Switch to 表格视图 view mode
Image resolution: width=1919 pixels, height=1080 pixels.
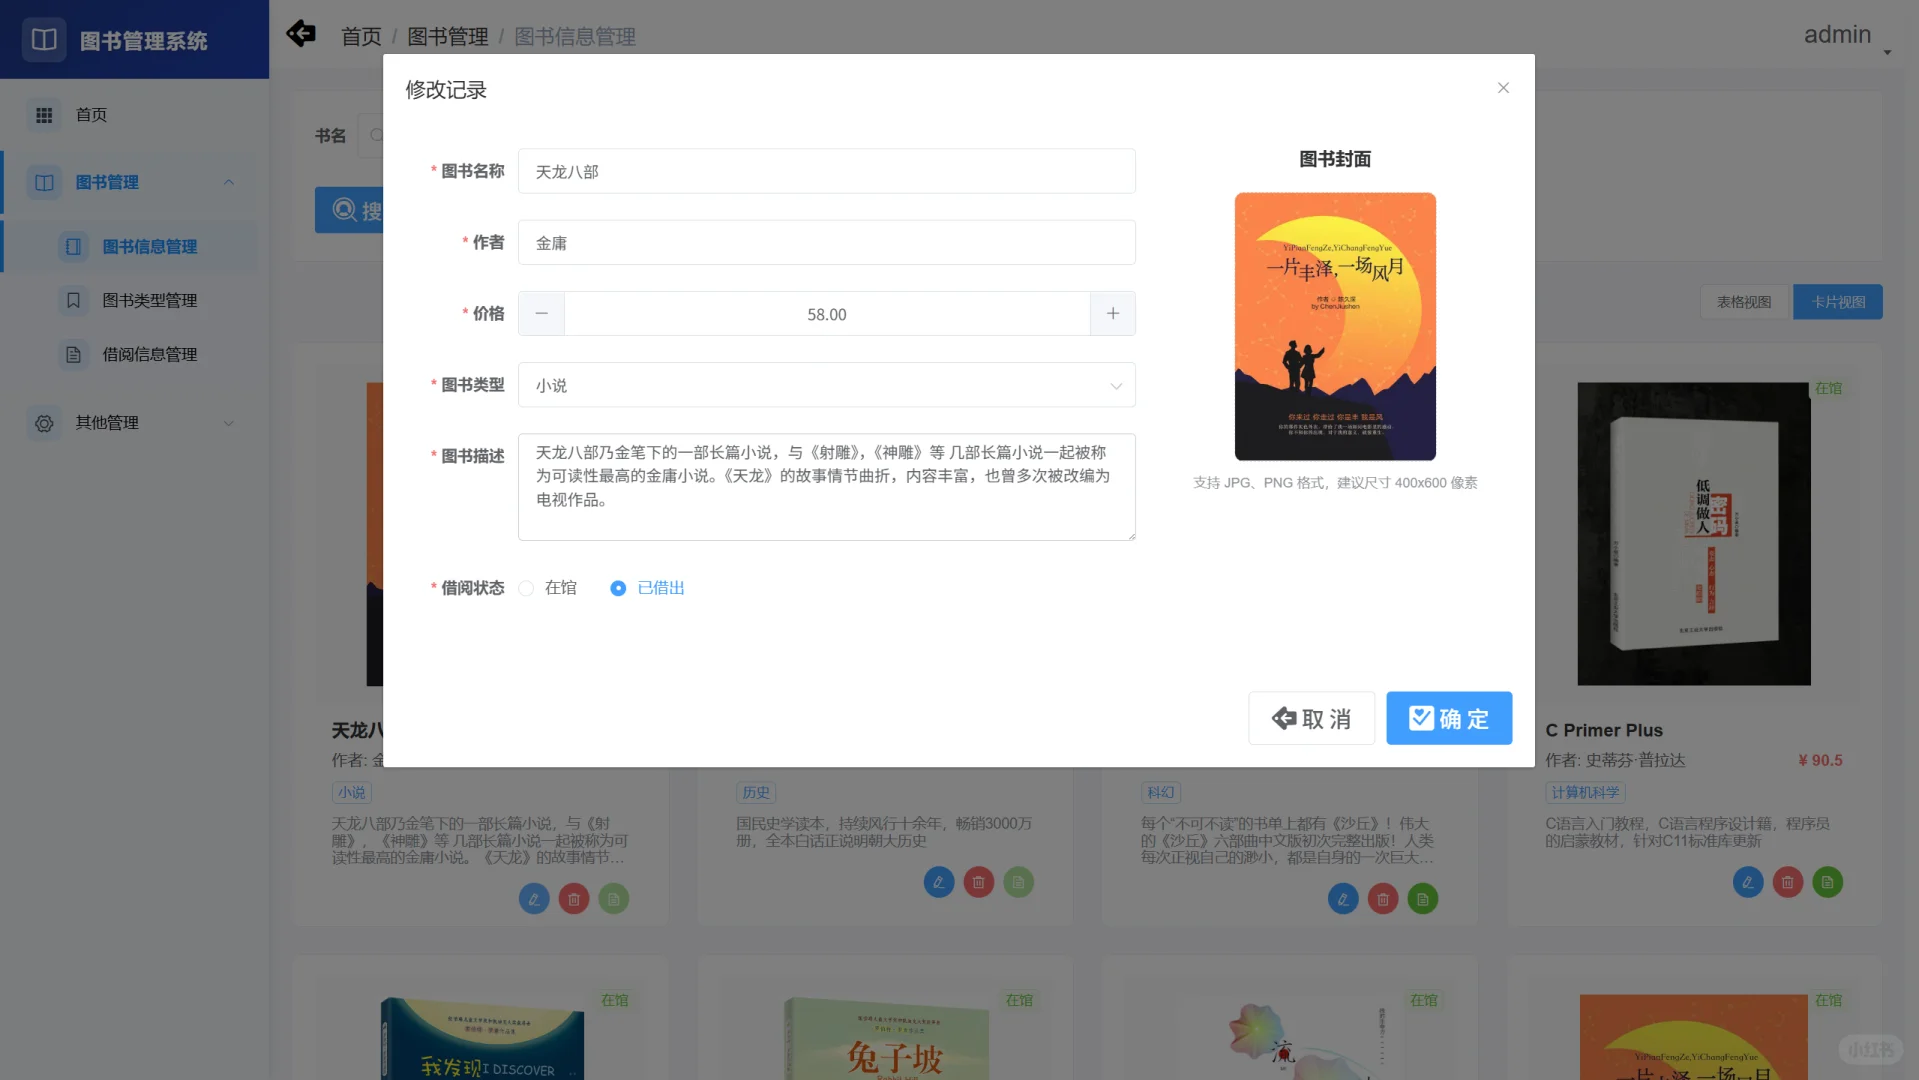coord(1743,301)
